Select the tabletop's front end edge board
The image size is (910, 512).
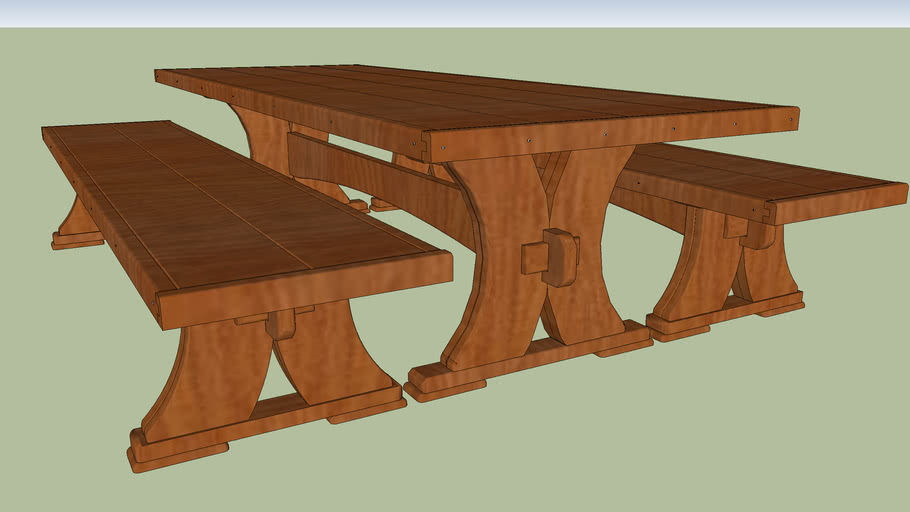point(610,132)
